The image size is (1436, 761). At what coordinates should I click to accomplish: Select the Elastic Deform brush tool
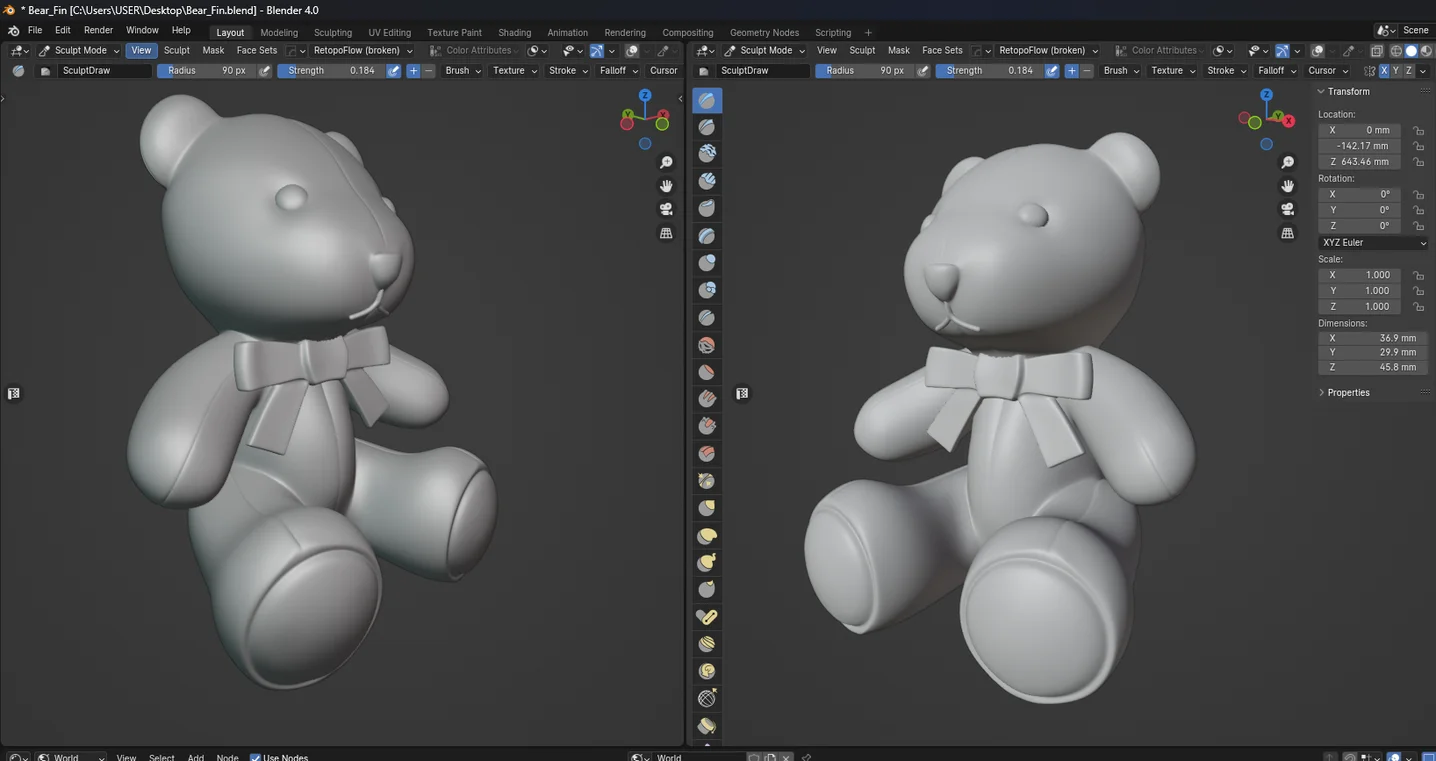click(707, 536)
